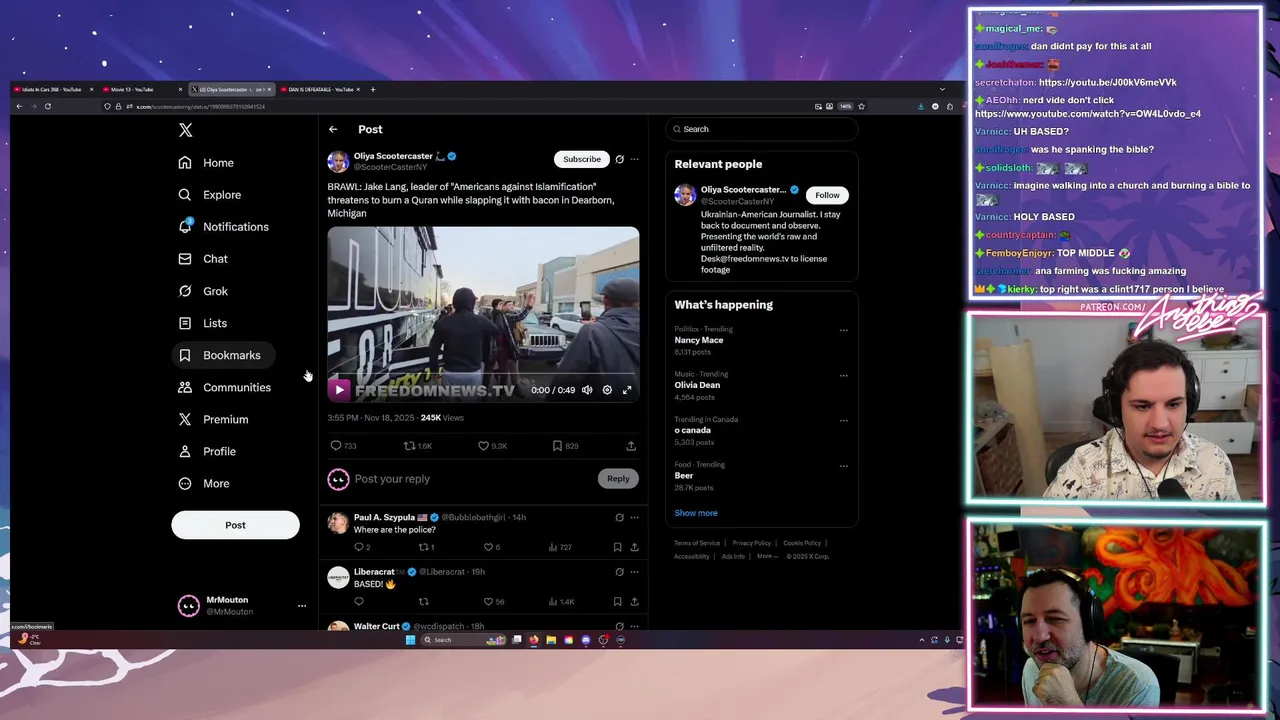
Task: Open more options on Walter Curt's comment
Action: pos(634,626)
